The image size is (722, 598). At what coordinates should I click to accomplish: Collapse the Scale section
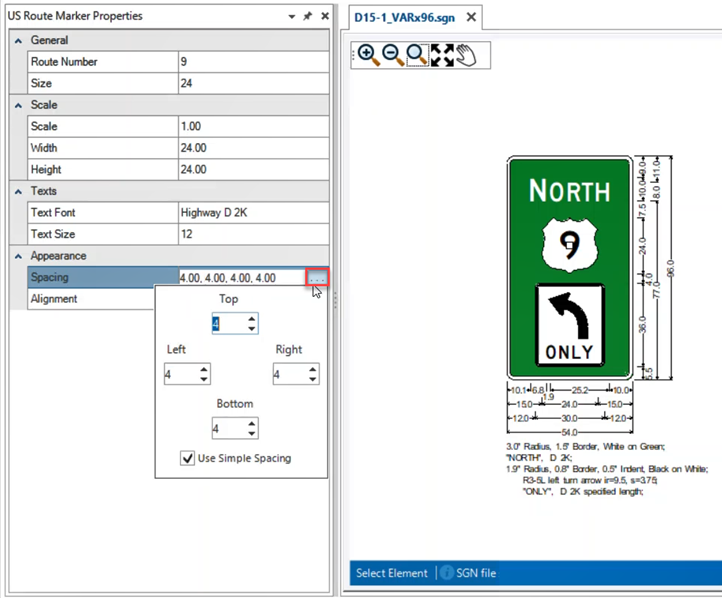tap(17, 105)
